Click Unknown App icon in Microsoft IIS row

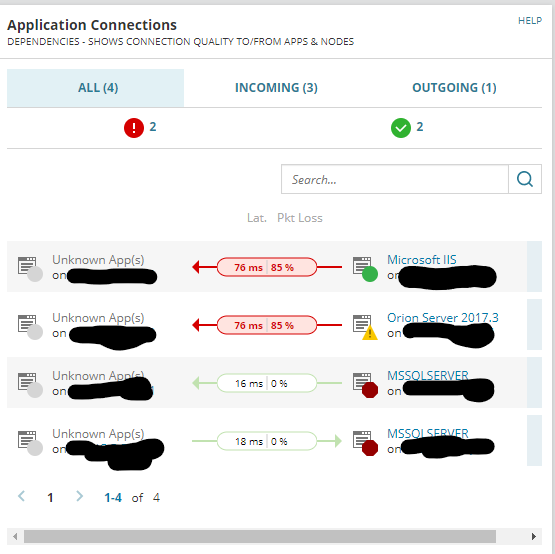click(30, 269)
